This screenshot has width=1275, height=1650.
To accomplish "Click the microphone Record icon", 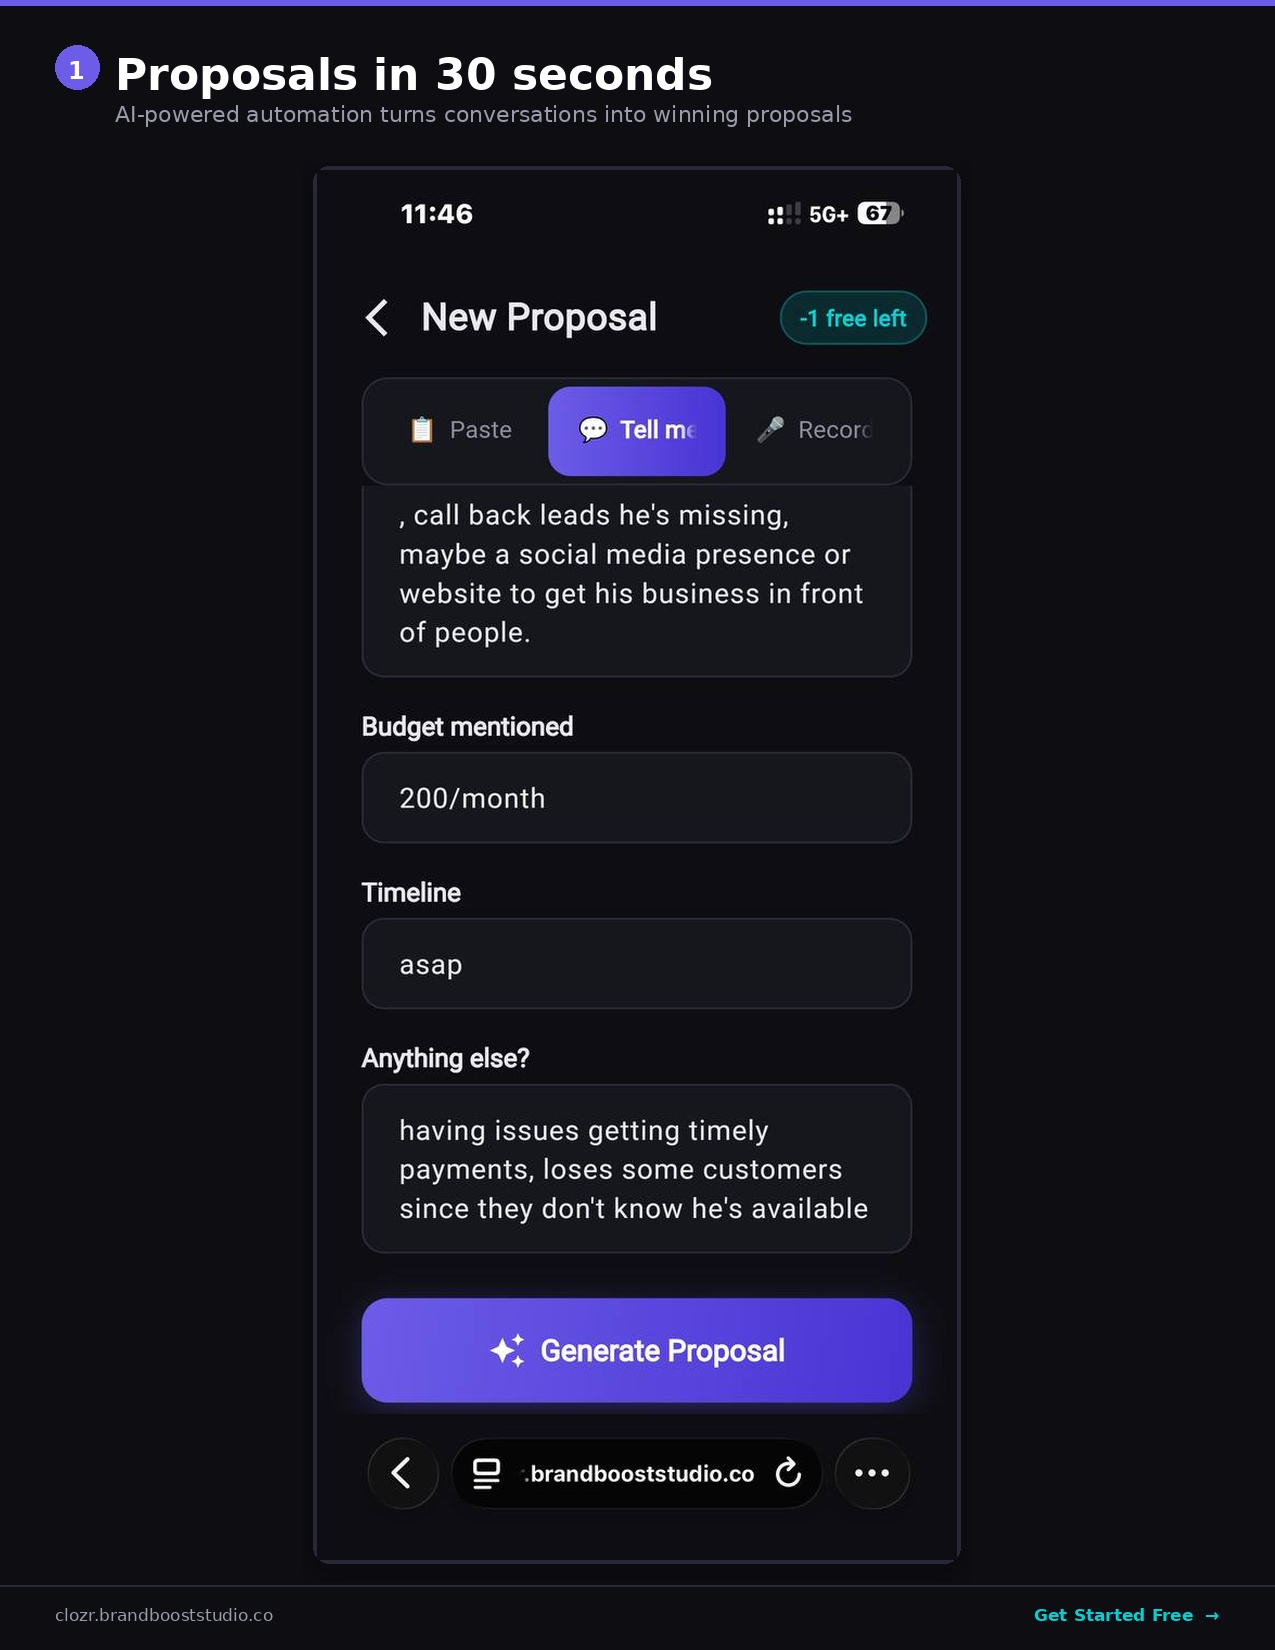I will [770, 430].
